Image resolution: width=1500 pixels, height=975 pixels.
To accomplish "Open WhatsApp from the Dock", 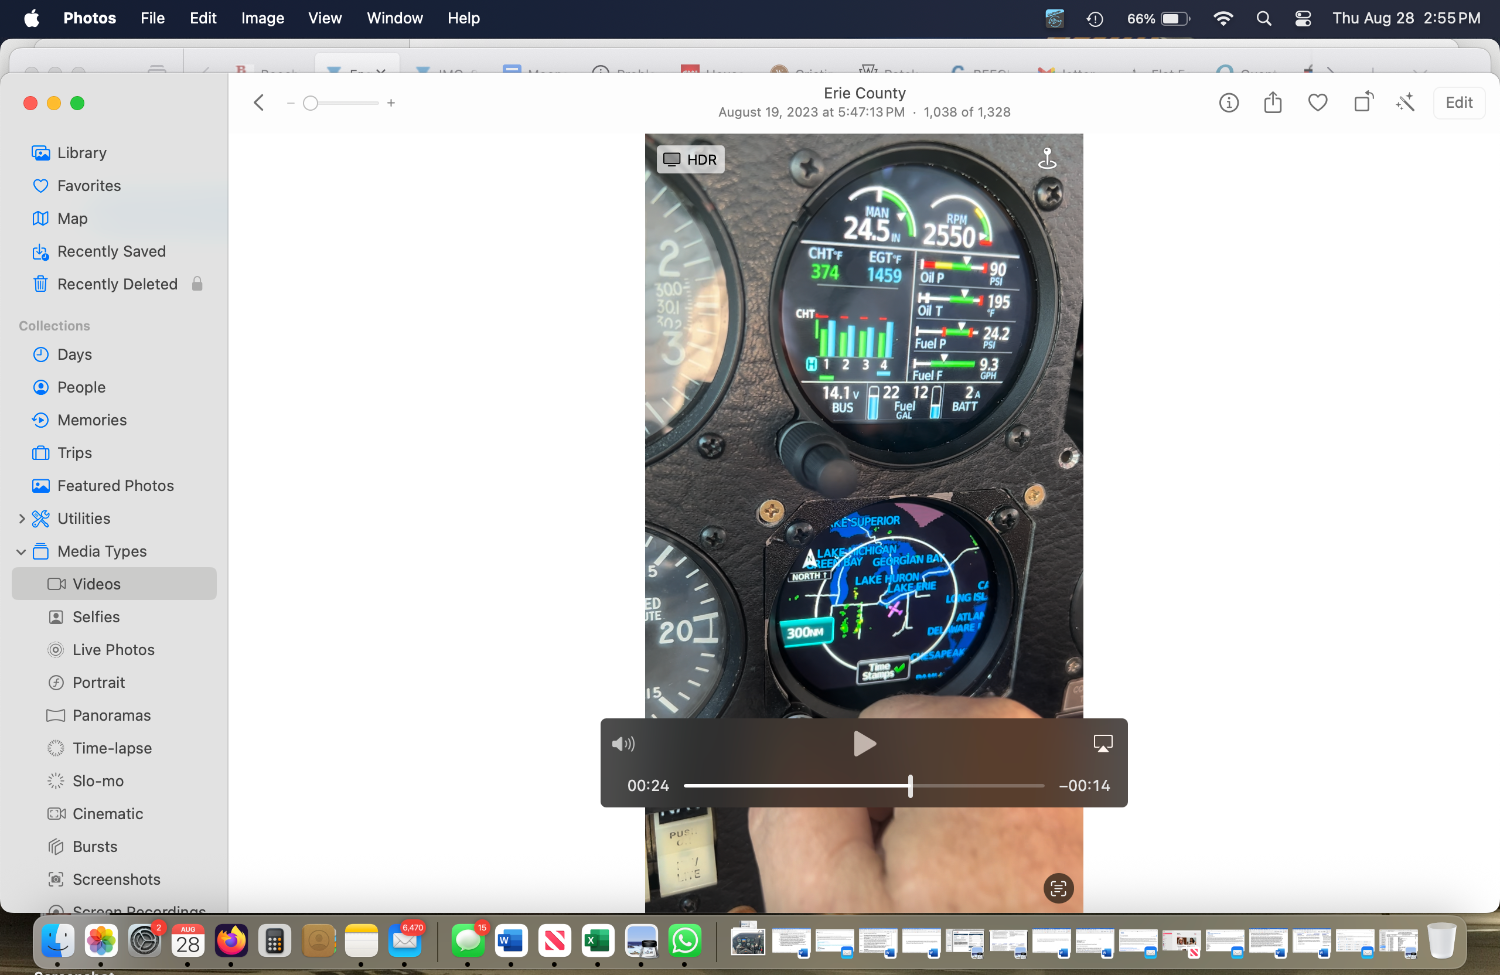I will point(685,941).
